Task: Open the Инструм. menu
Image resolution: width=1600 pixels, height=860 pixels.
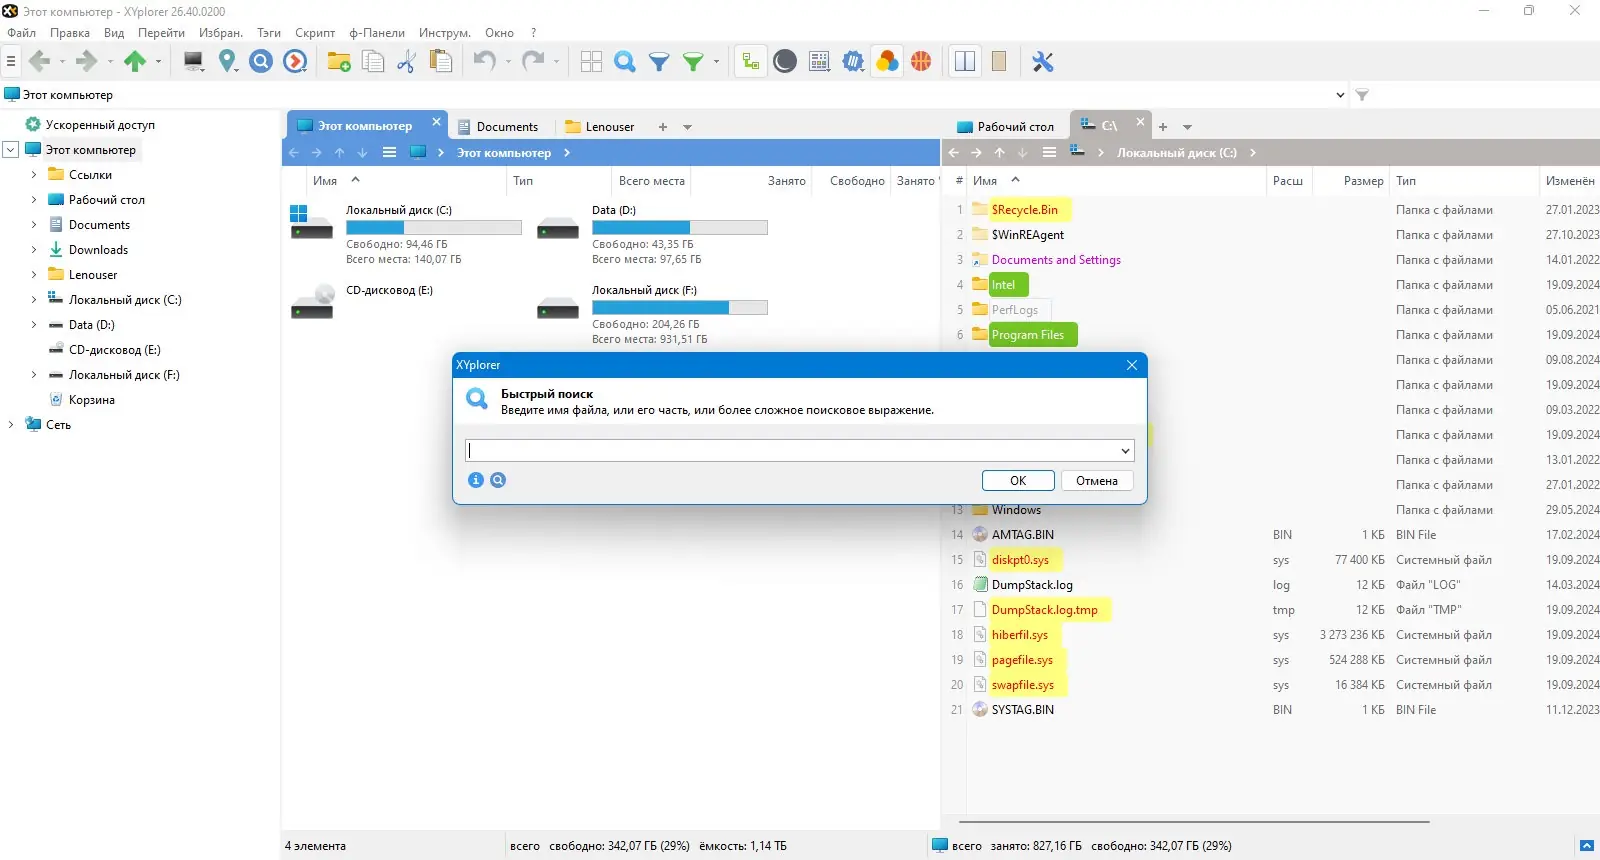Action: 445,33
